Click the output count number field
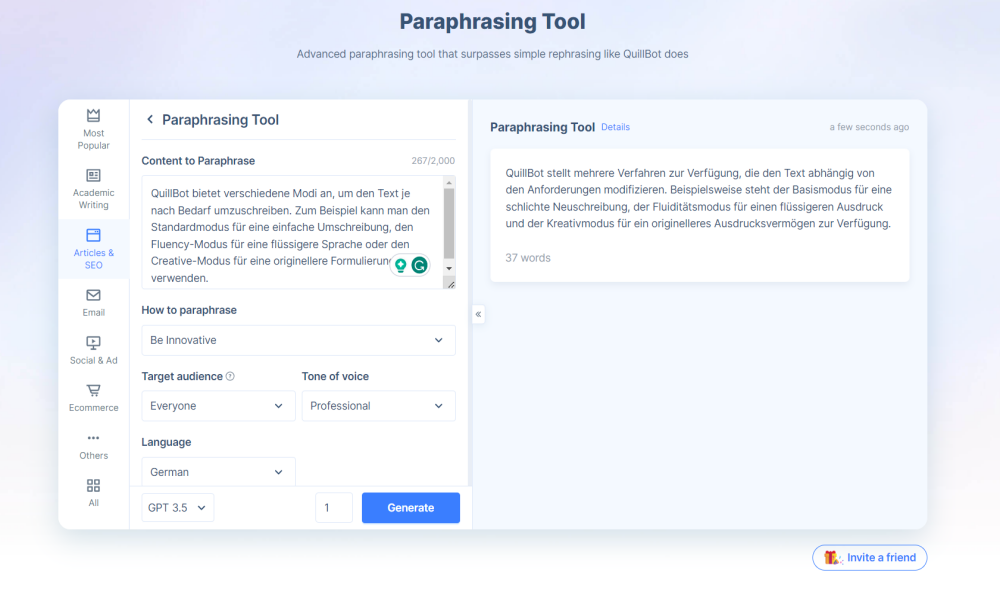 [334, 508]
